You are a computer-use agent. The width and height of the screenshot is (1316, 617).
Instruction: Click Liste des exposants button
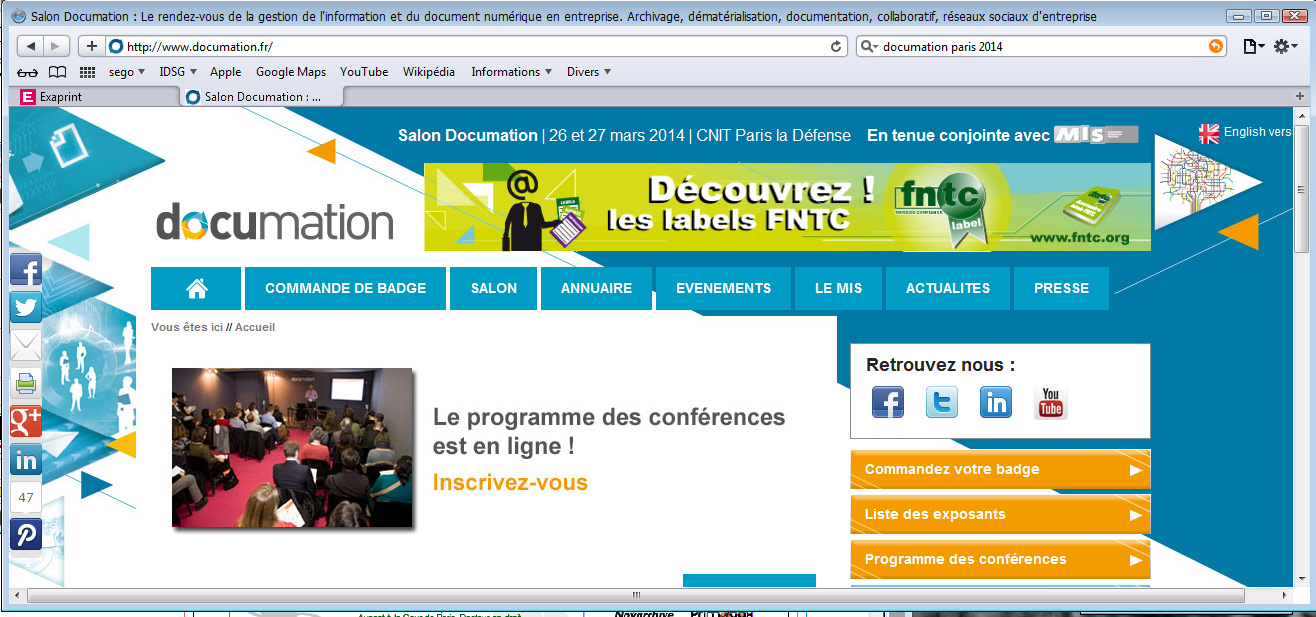click(1000, 514)
